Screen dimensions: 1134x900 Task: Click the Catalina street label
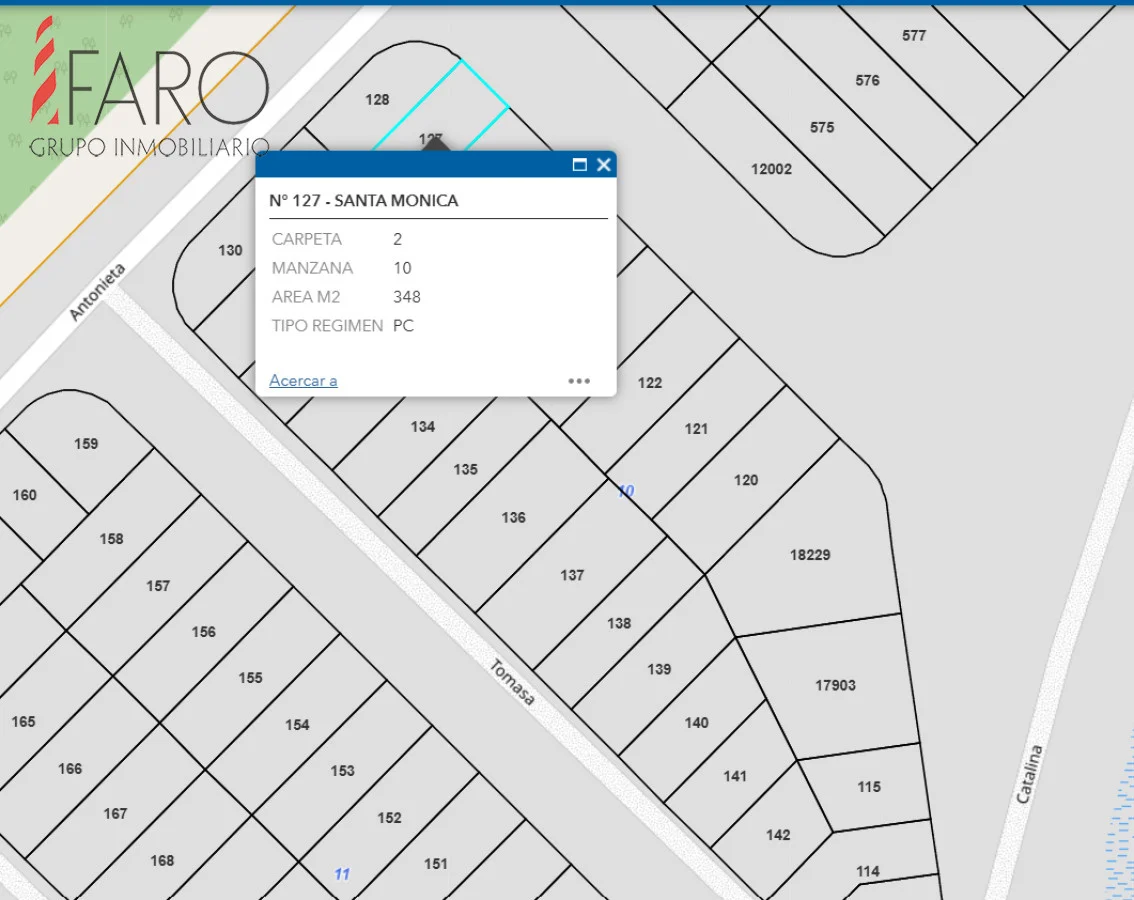pos(1029,773)
